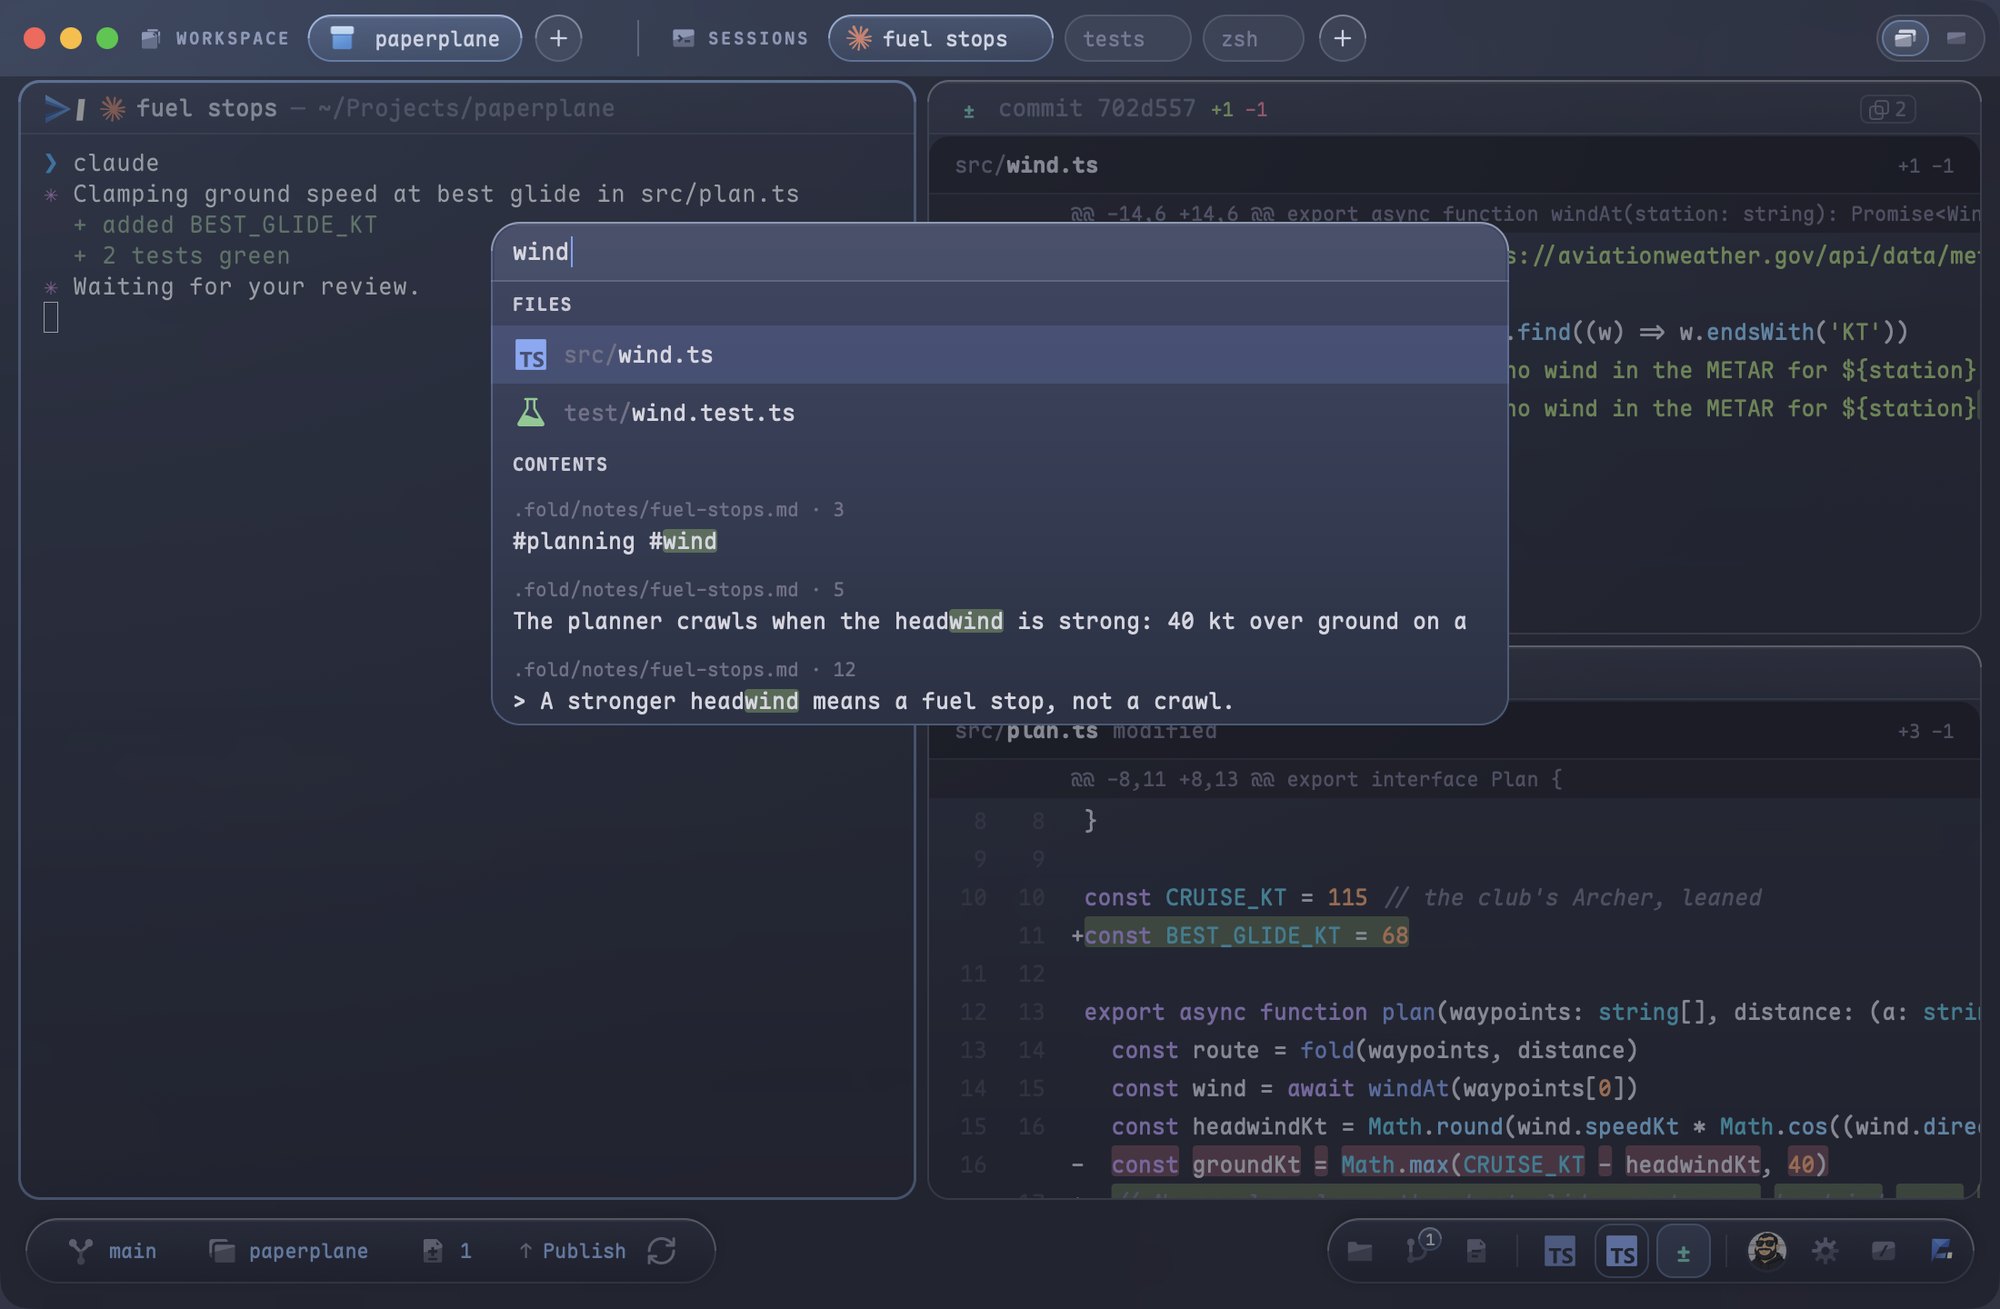
Task: Click the sync refresh icon
Action: (x=662, y=1251)
